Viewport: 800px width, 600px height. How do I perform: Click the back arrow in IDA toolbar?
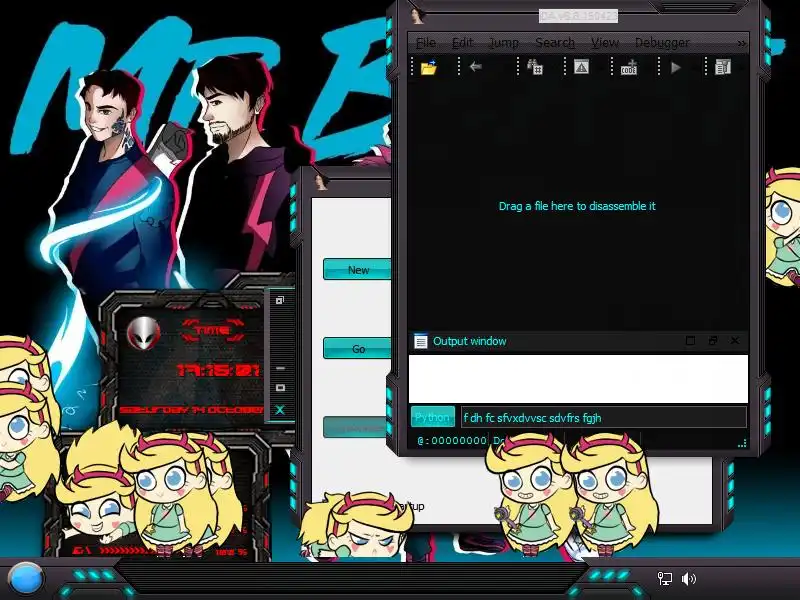coord(476,66)
